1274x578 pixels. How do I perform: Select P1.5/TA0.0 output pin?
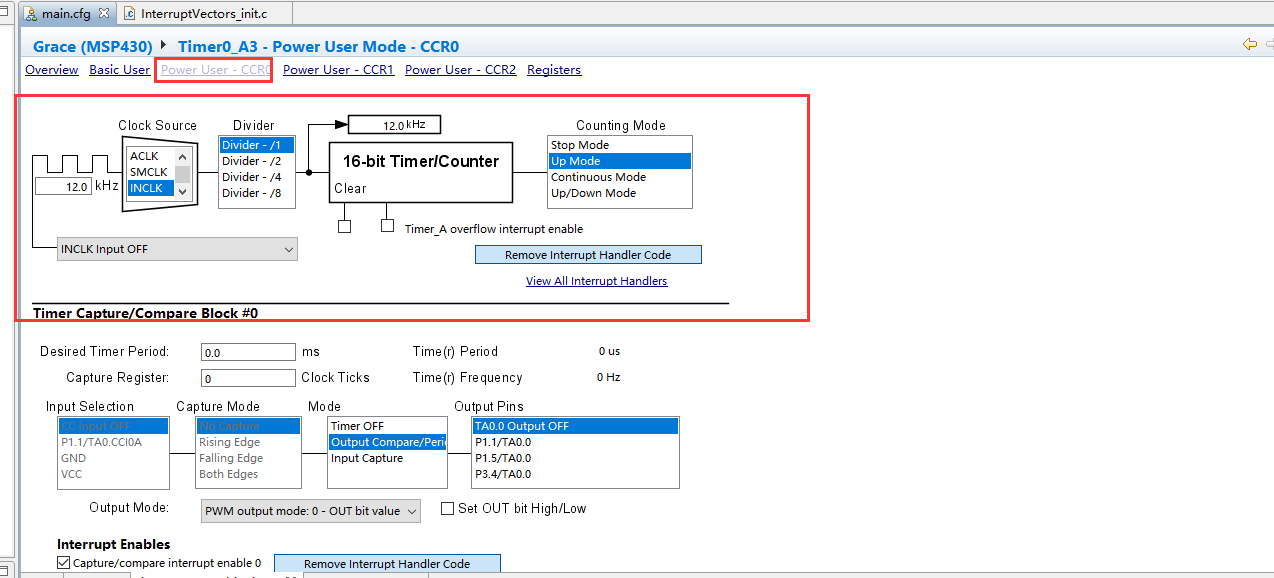575,458
